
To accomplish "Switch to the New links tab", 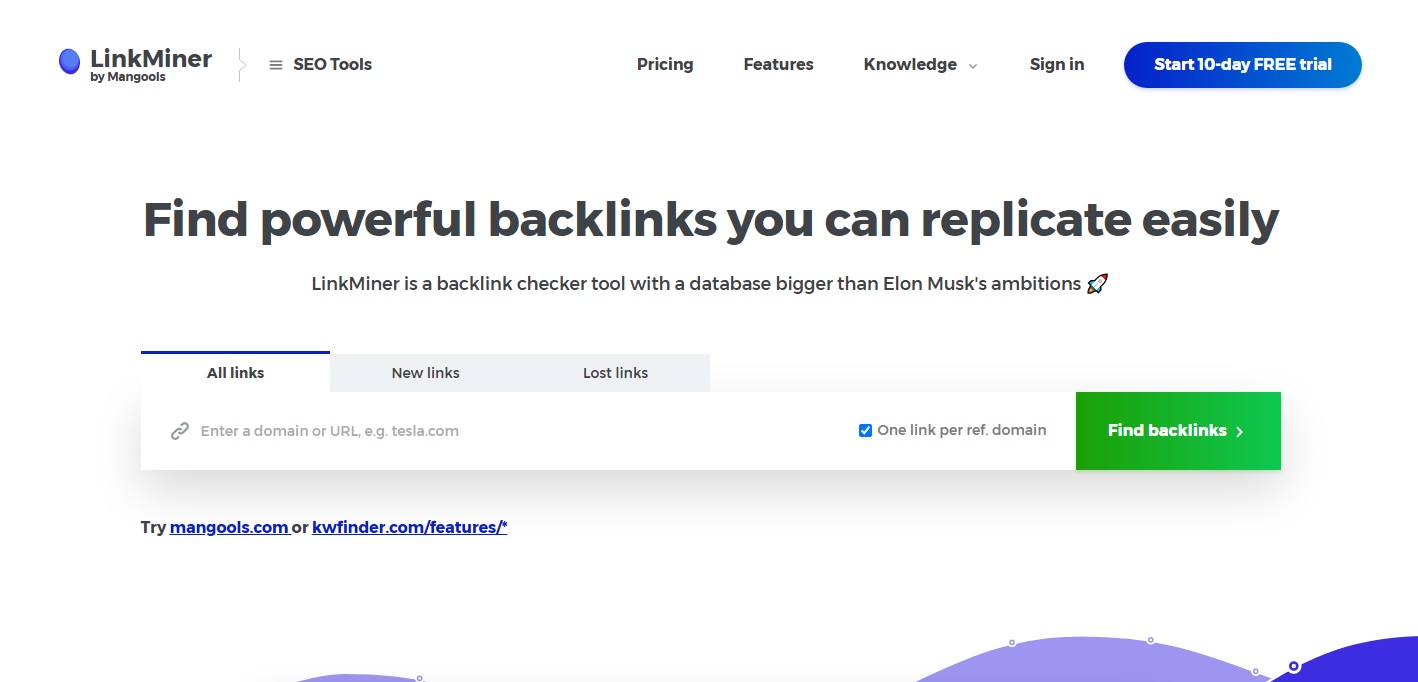I will 425,373.
